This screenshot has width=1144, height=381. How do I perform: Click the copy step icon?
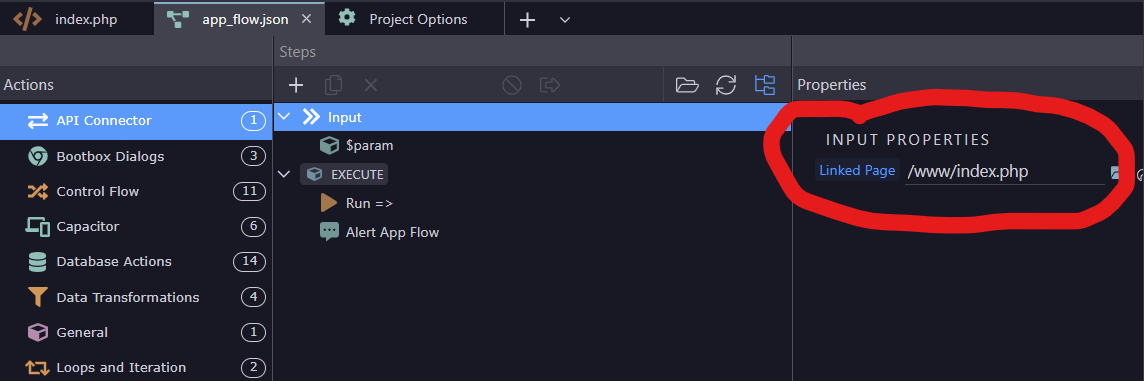(x=333, y=85)
